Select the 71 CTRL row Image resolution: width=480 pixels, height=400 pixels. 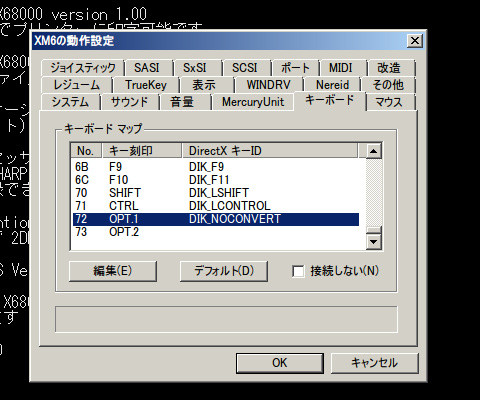pos(216,206)
